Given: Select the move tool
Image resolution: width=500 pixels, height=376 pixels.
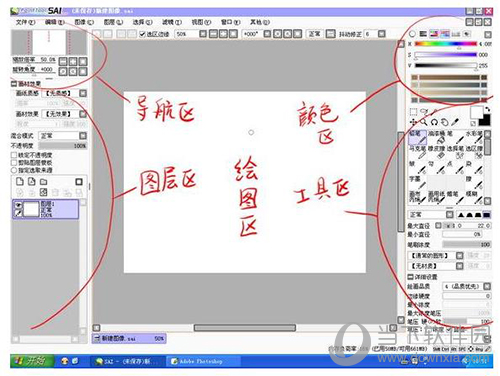Looking at the screenshot, I should click(413, 122).
